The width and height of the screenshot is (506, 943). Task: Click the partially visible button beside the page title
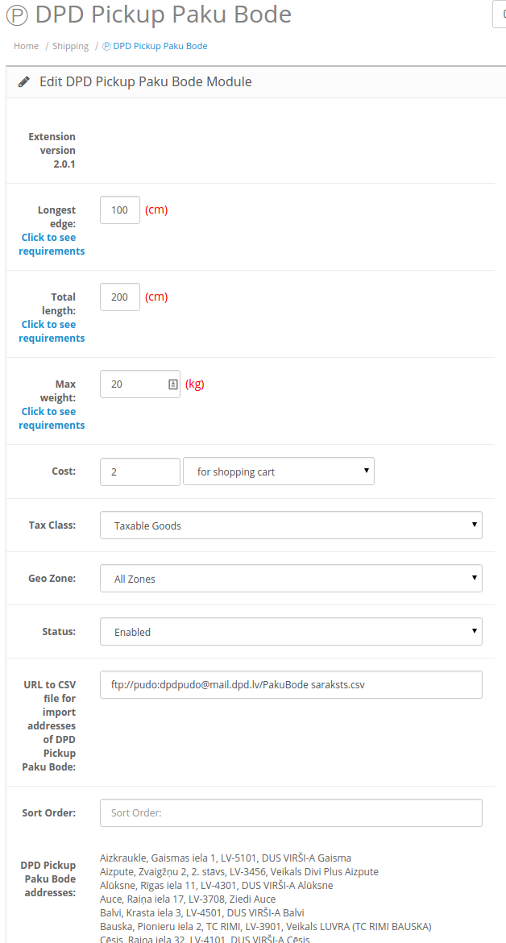499,14
